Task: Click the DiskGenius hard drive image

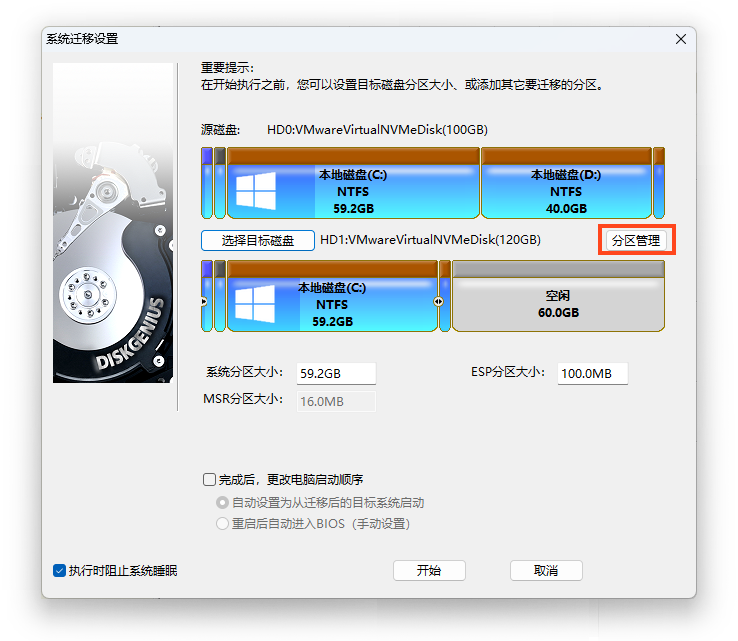Action: [113, 223]
